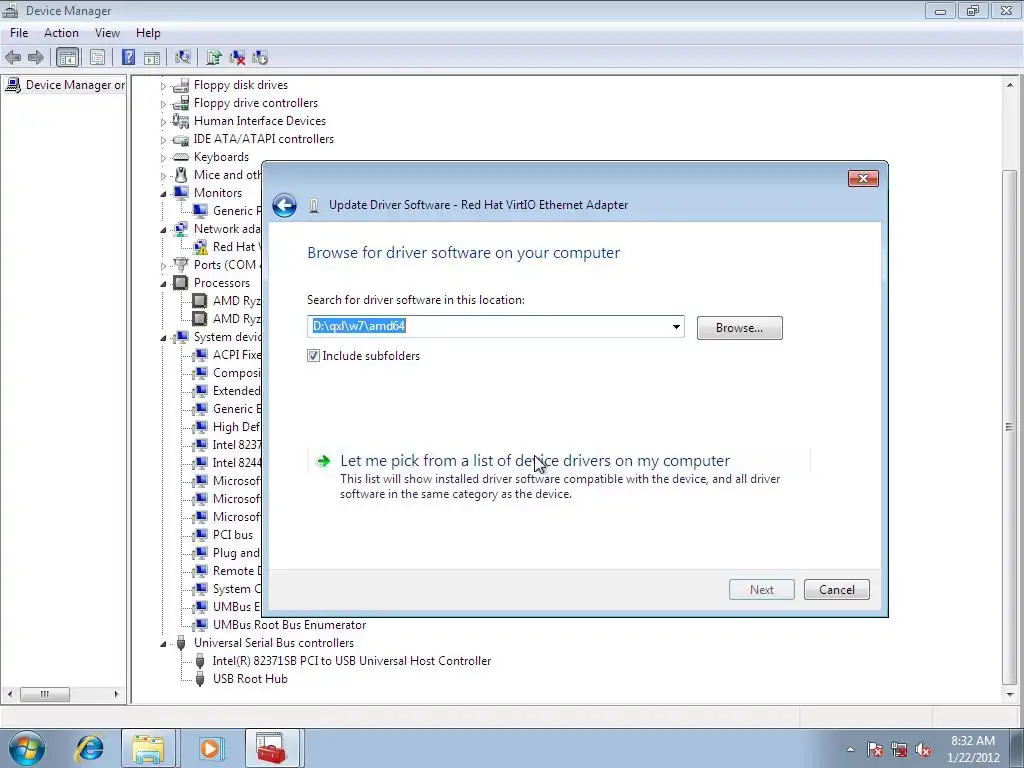
Task: Collapse the Universal Serial Bus controllers node
Action: [x=163, y=643]
